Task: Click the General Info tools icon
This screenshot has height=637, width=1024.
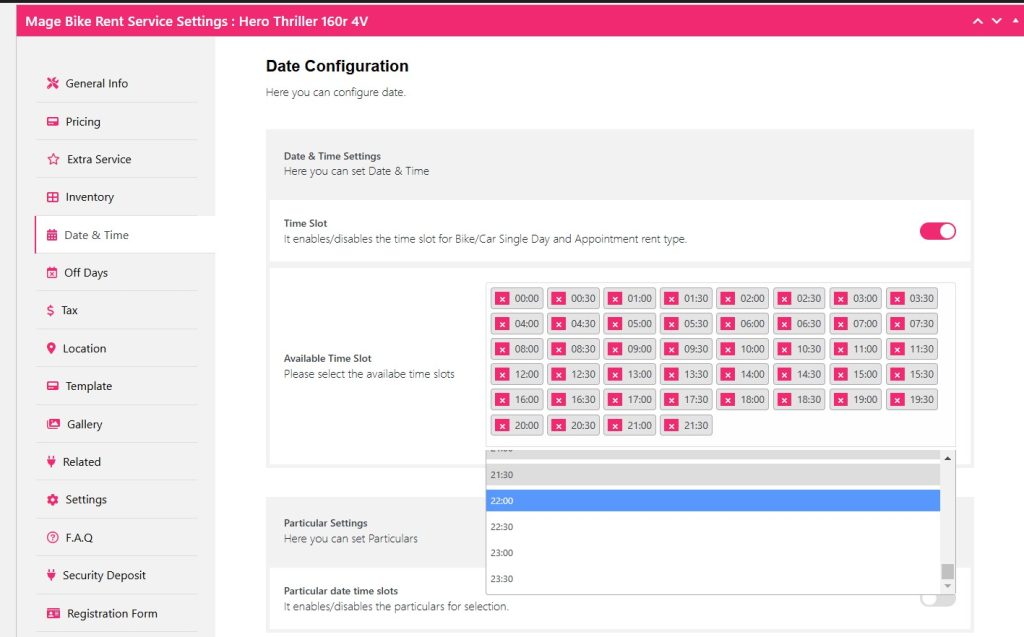Action: coord(53,84)
